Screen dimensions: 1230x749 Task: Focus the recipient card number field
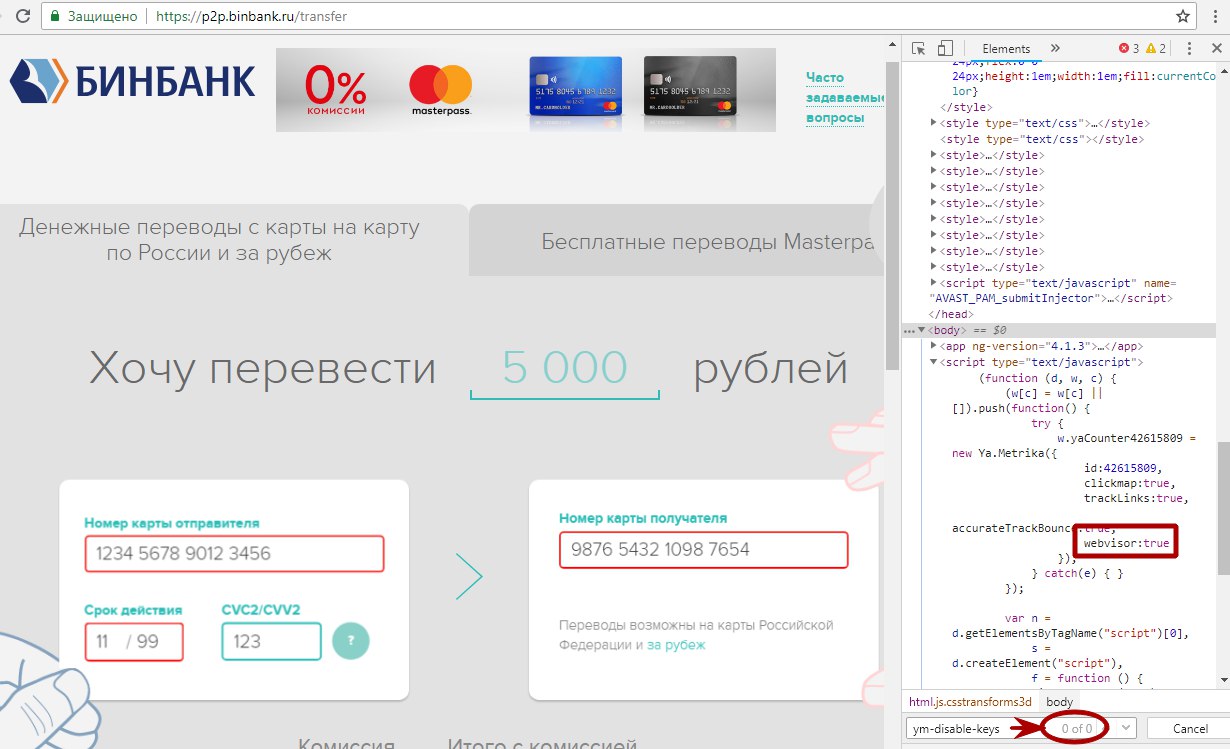[x=704, y=549]
